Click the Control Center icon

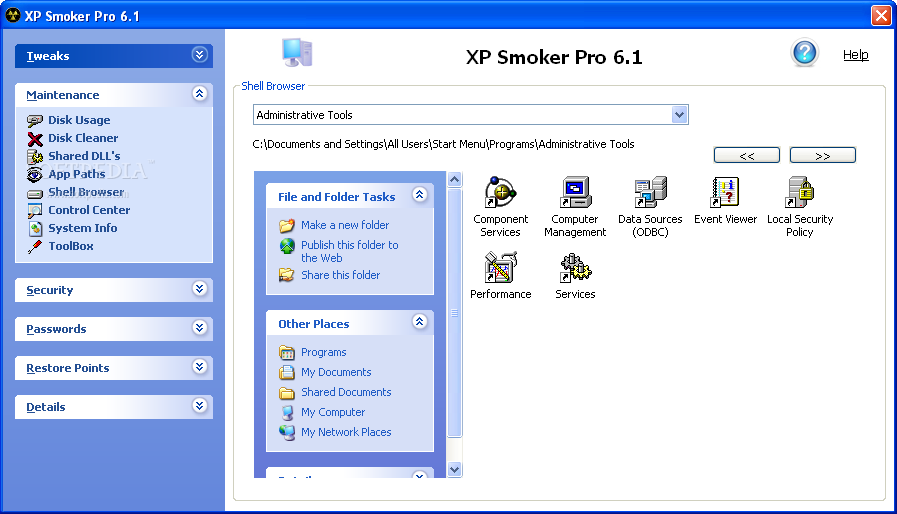click(x=35, y=210)
